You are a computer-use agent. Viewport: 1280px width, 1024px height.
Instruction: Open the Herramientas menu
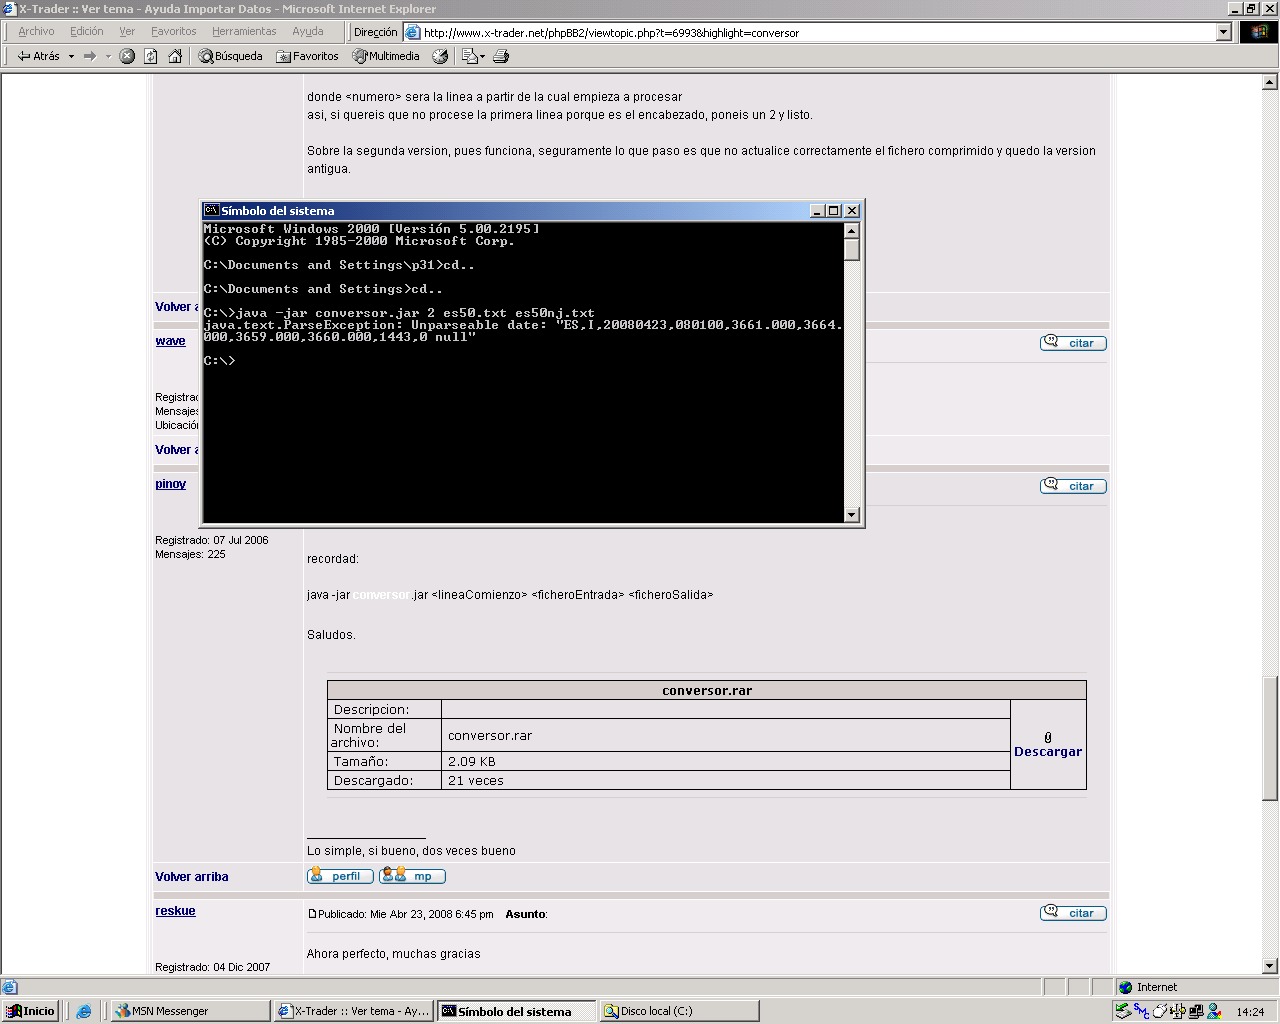(244, 32)
